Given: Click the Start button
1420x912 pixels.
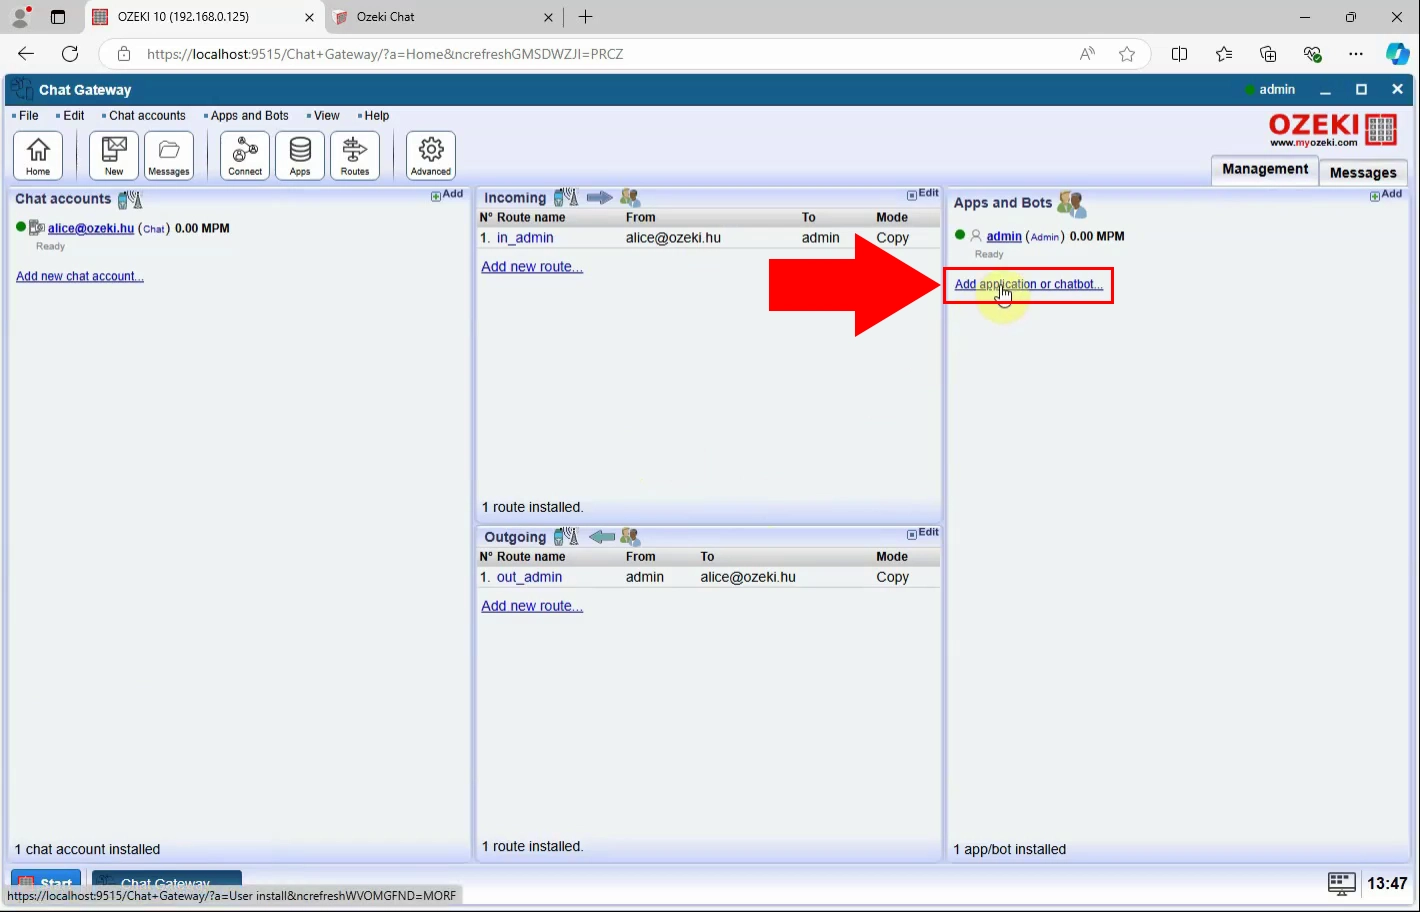Looking at the screenshot, I should pos(46,881).
